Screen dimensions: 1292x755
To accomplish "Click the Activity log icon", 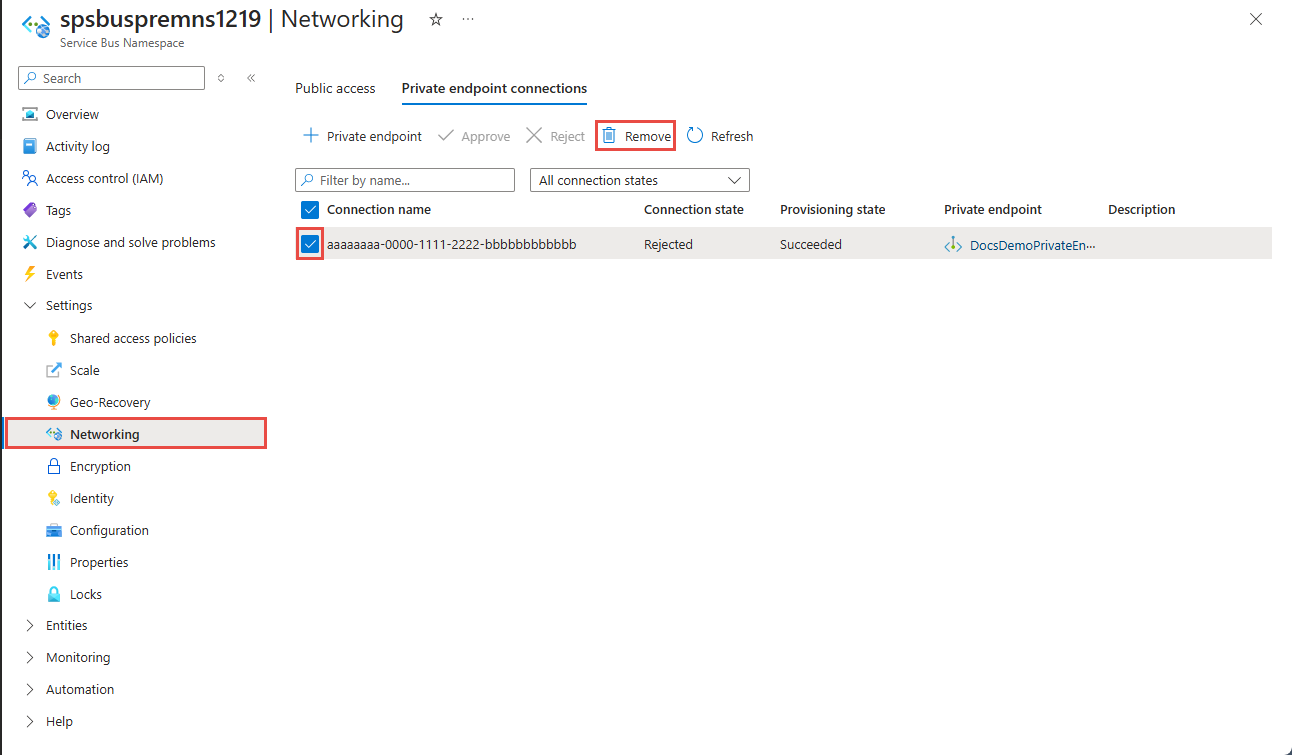I will point(30,146).
